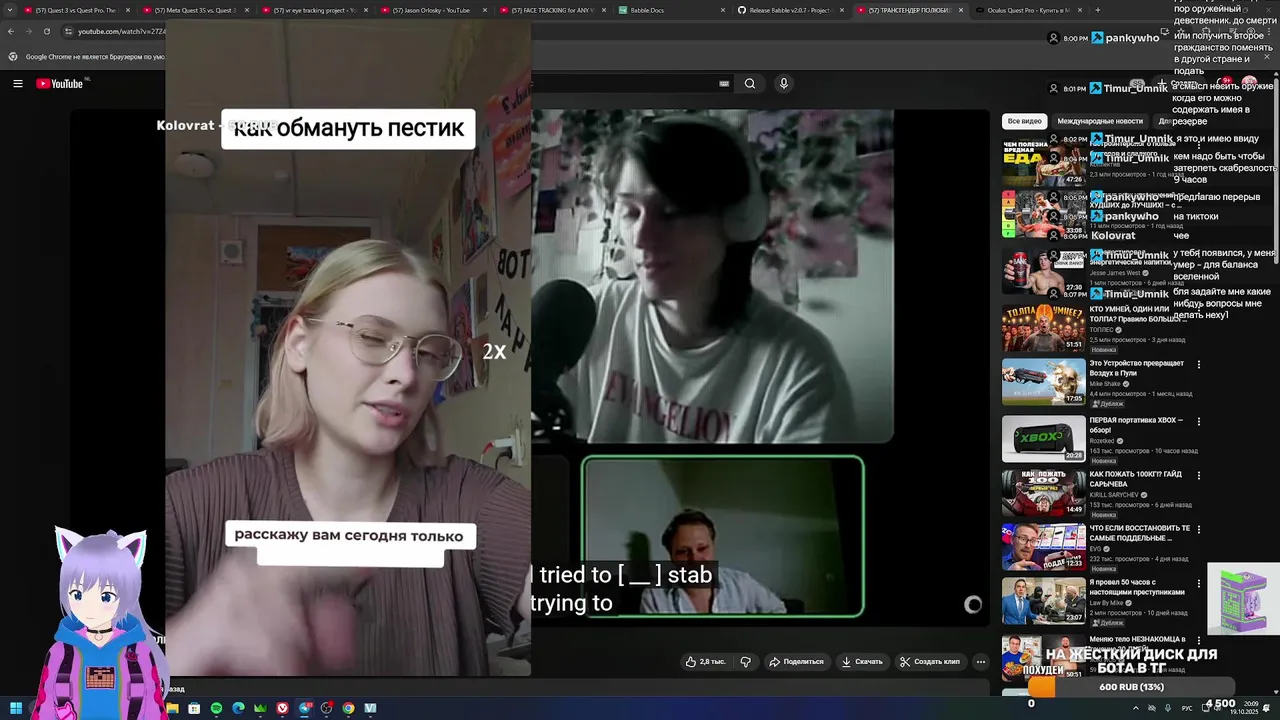Open the air-into-bullets device video thumbnail
1280x720 pixels.
pyautogui.click(x=1043, y=382)
